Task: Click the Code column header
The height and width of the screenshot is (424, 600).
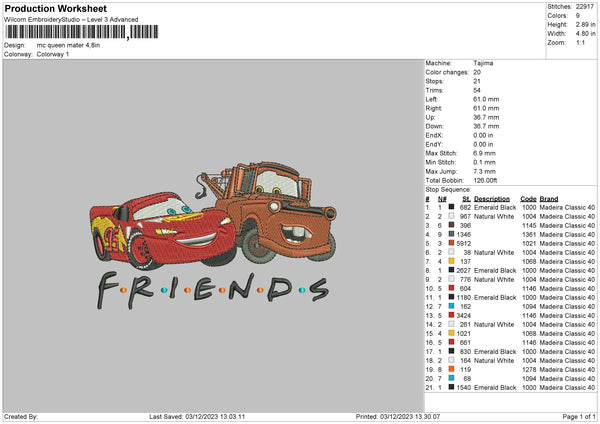Action: tap(528, 199)
